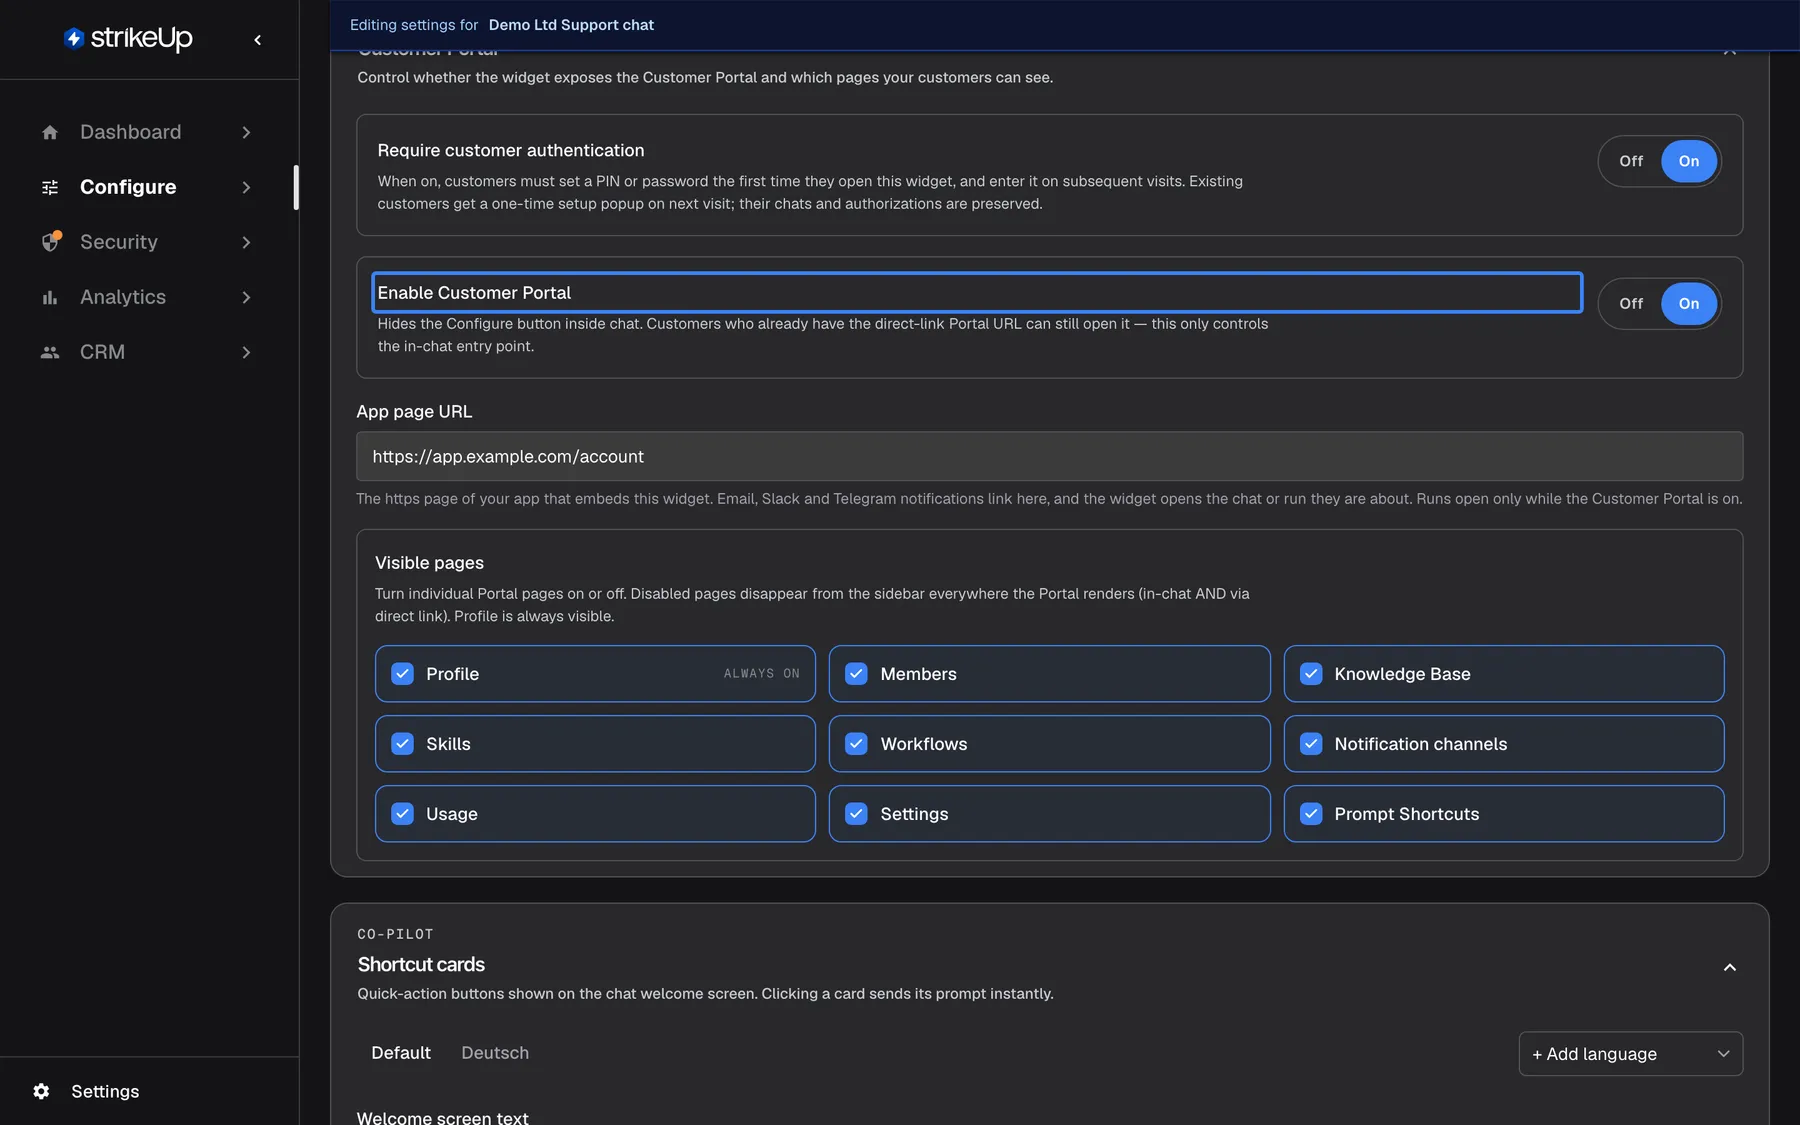This screenshot has height=1125, width=1800.
Task: Click the Configure sliders icon
Action: [x=50, y=187]
